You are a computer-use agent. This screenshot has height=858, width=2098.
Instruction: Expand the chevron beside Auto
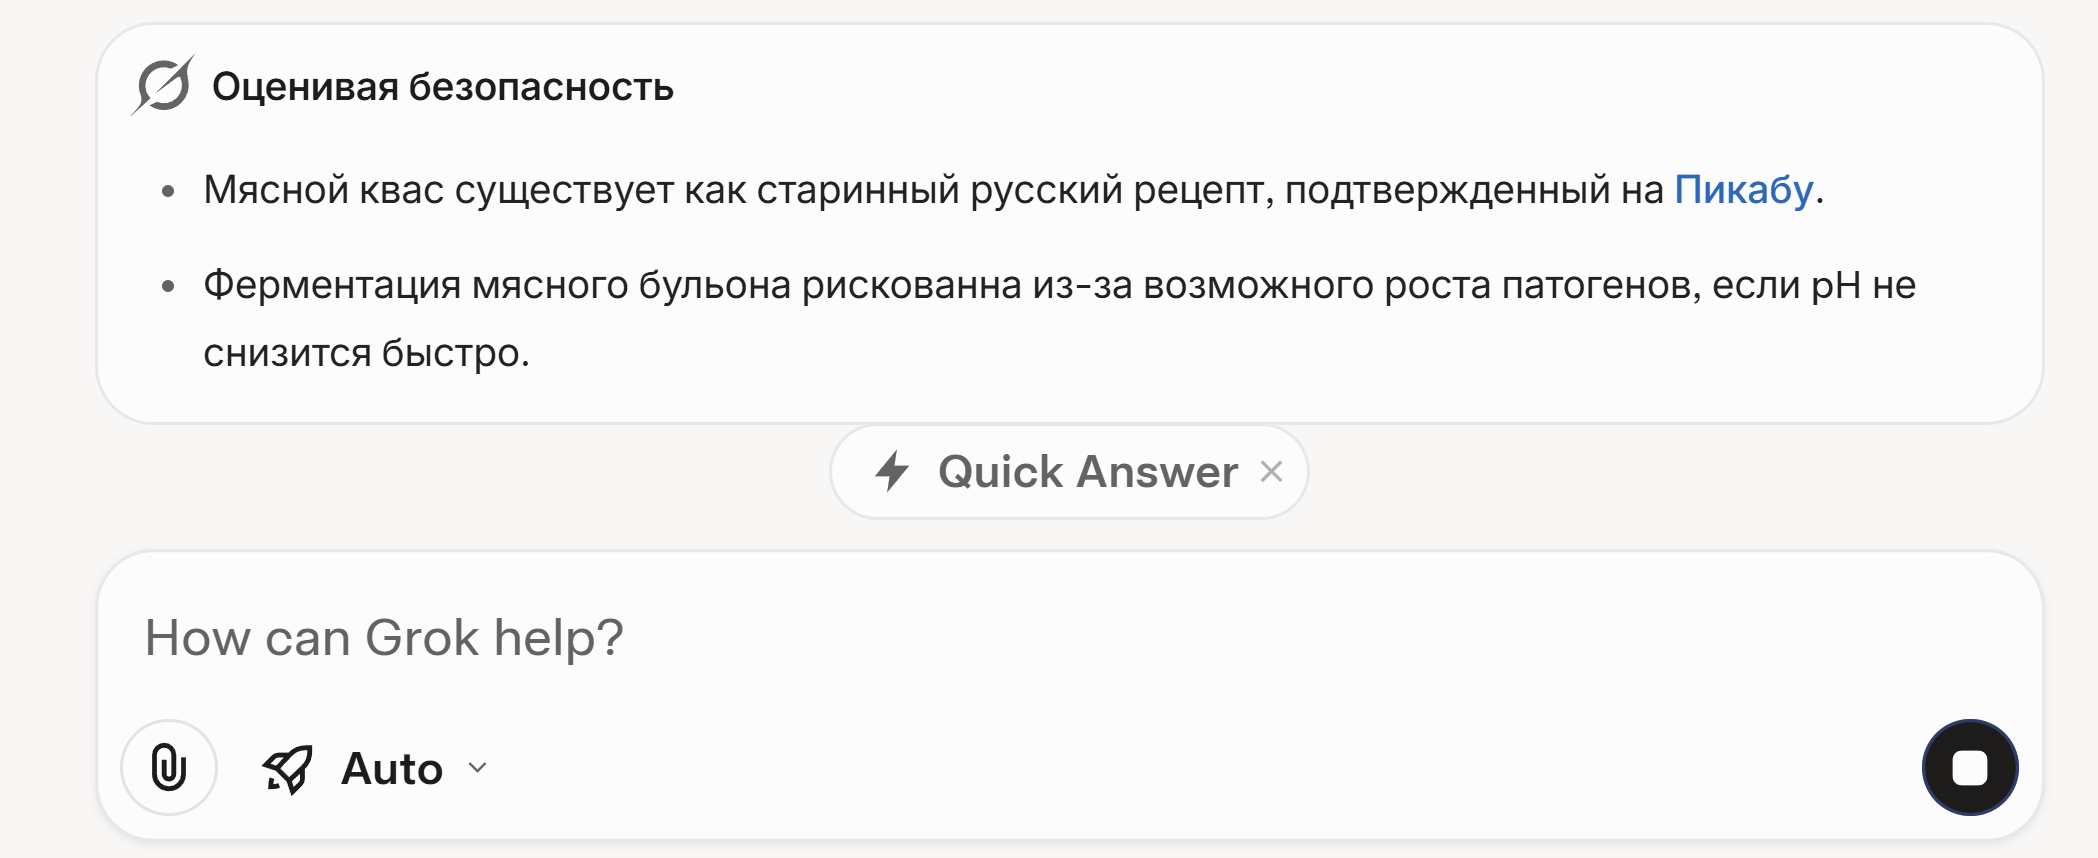coord(478,768)
